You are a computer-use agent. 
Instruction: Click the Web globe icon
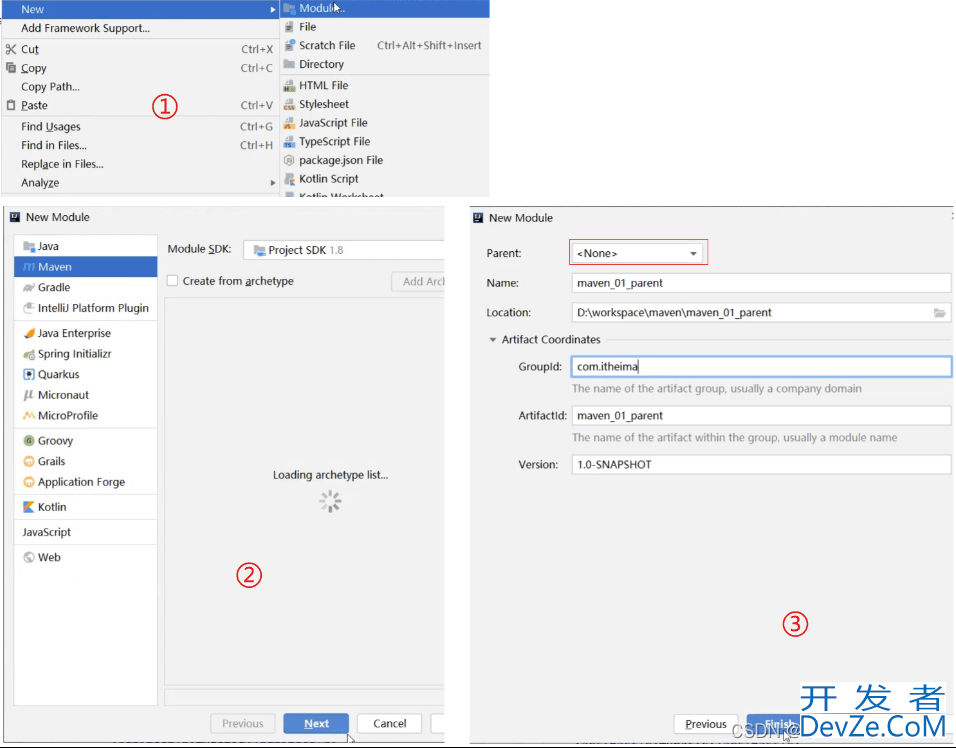(29, 557)
